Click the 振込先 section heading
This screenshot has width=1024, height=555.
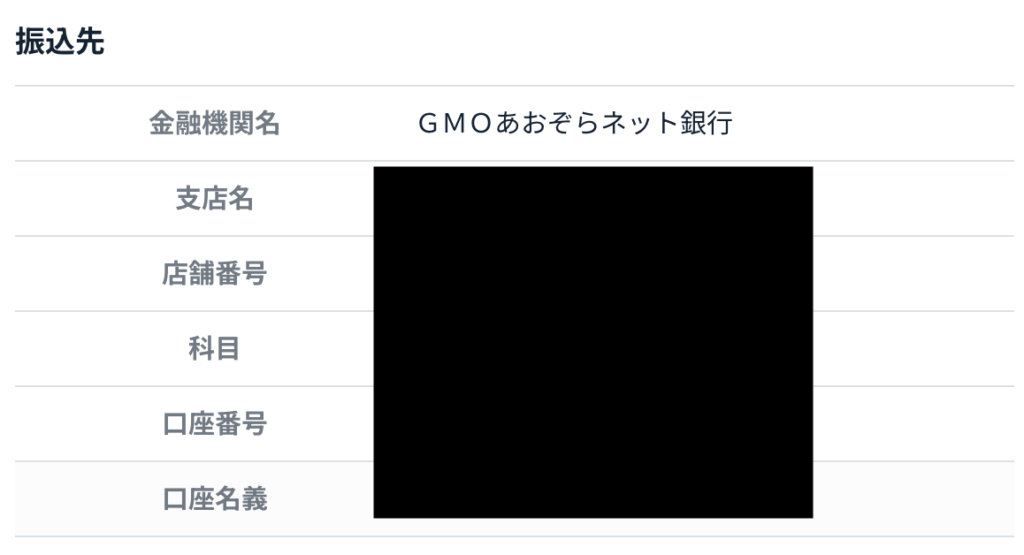(60, 43)
